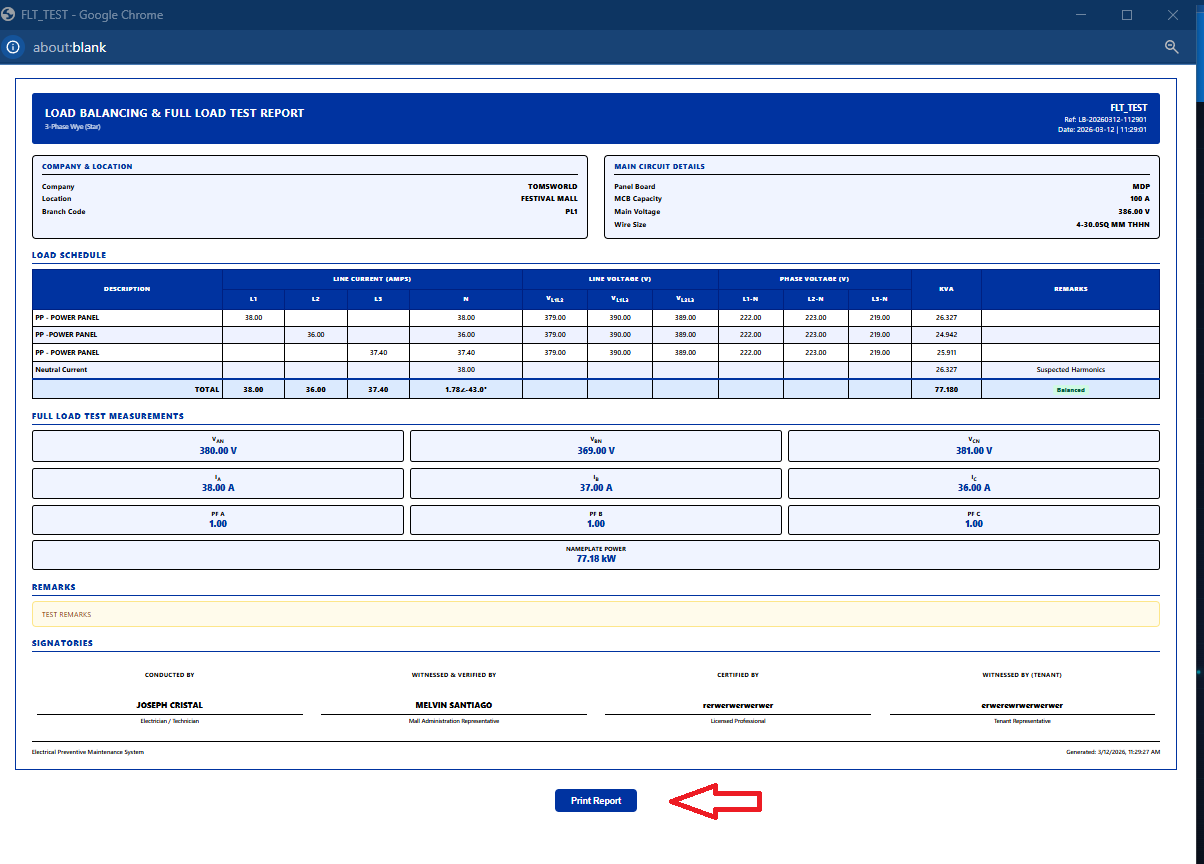Click the globe icon in title bar
The height and width of the screenshot is (864, 1204).
9,15
